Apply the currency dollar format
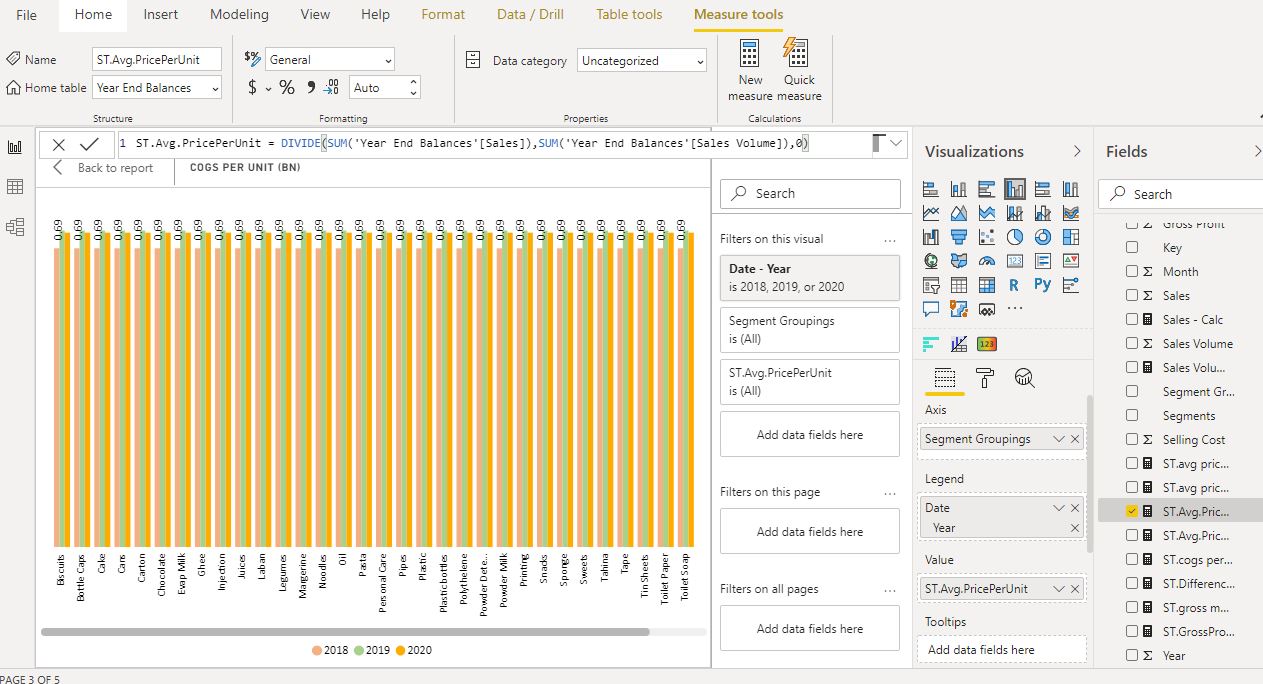This screenshot has height=684, width=1263. (x=253, y=88)
